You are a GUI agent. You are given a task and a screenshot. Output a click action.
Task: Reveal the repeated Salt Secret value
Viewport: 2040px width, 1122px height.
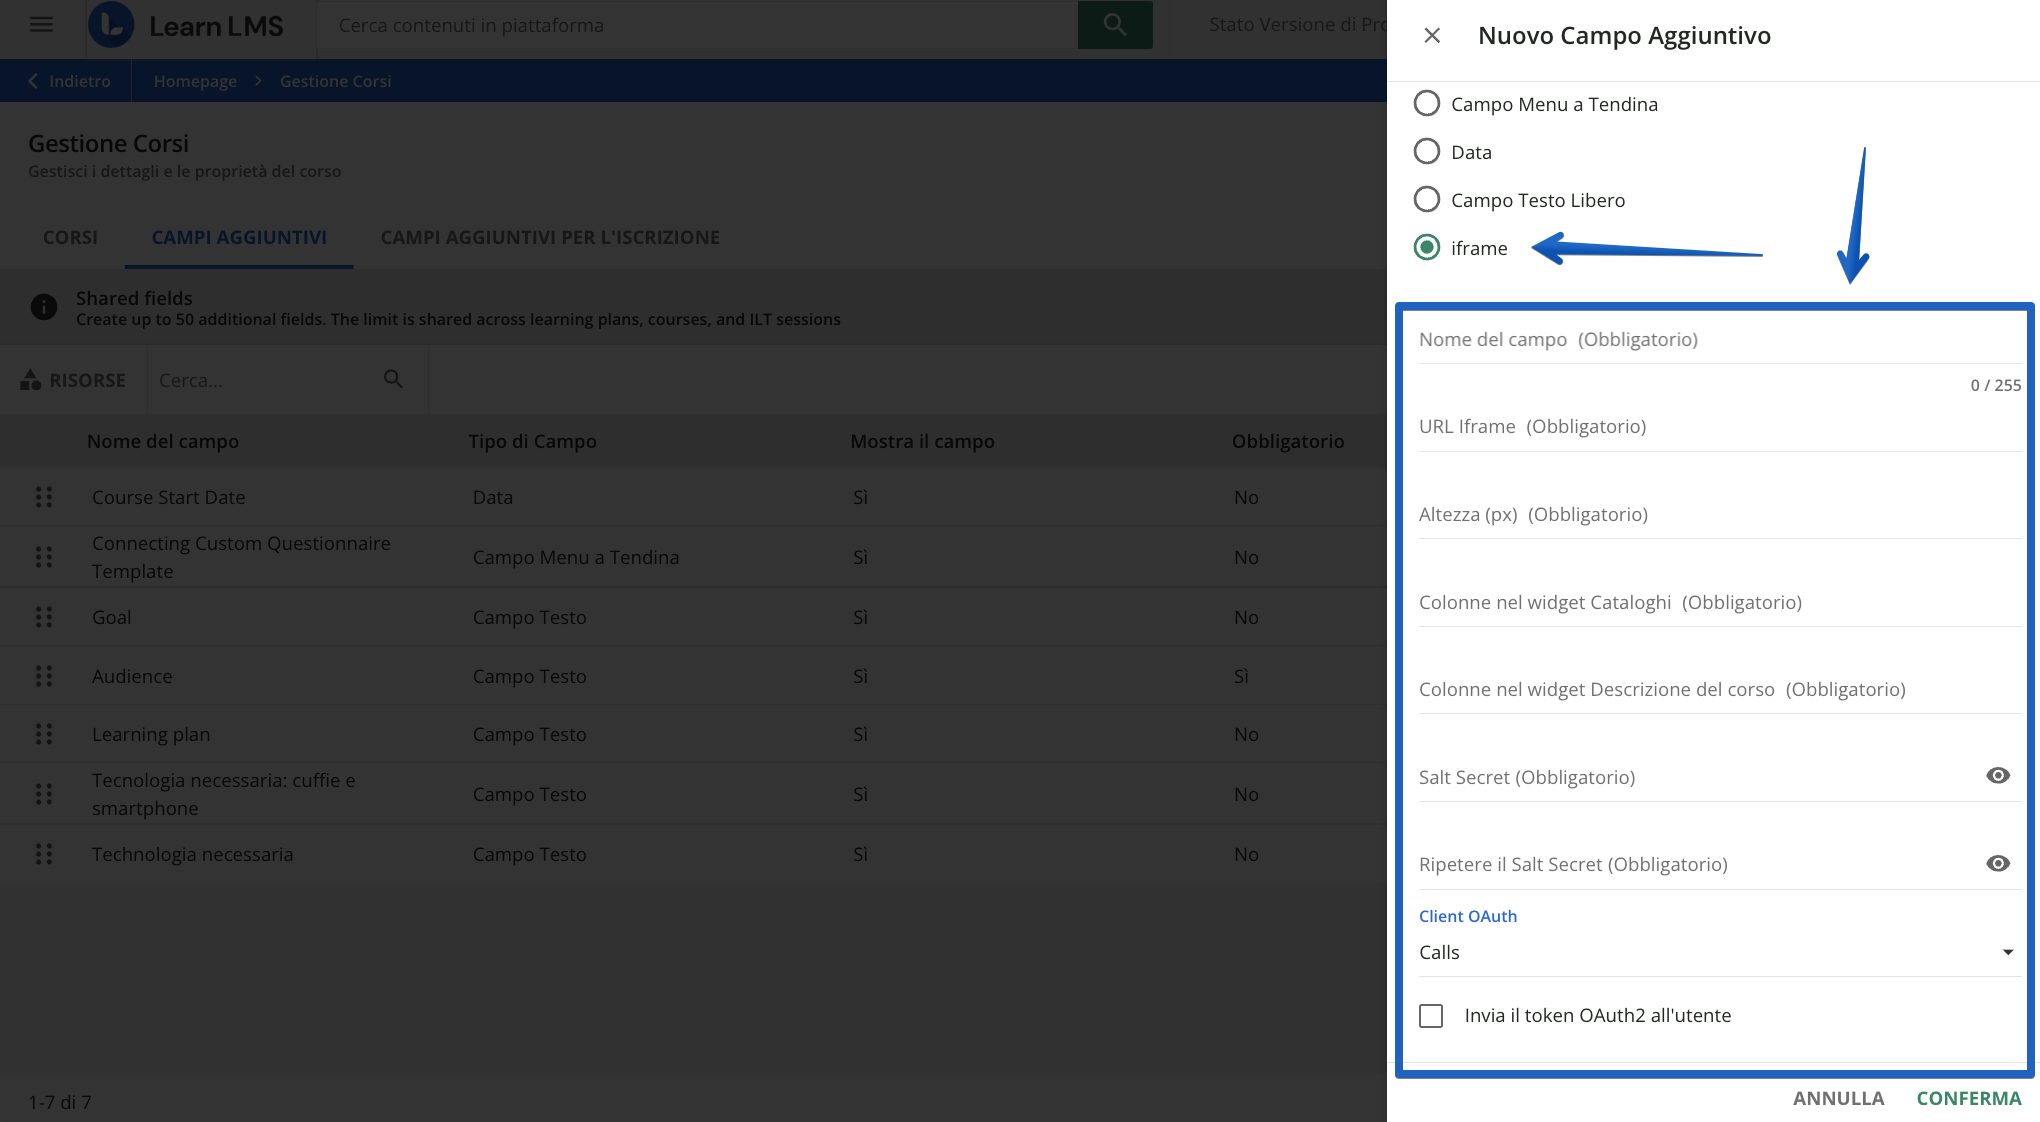(x=1997, y=864)
